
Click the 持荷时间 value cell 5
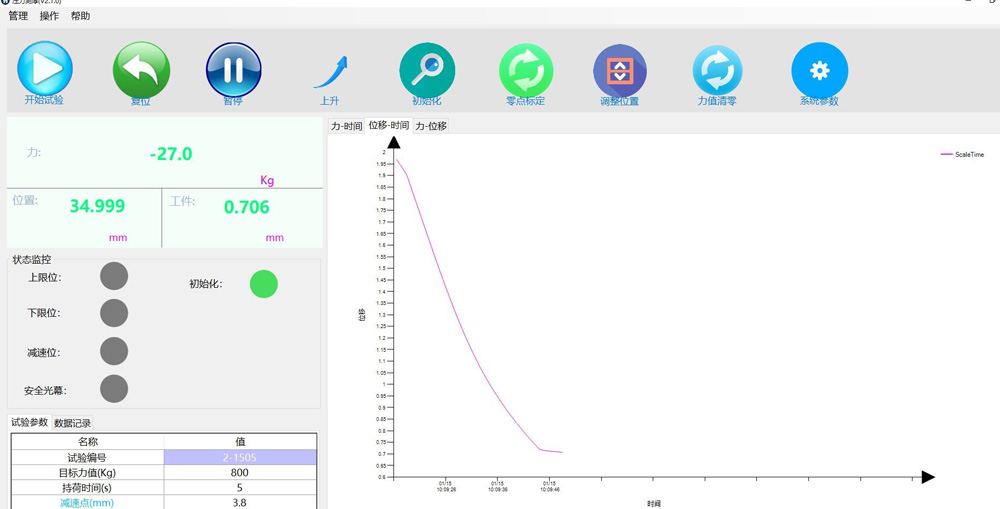coord(240,488)
